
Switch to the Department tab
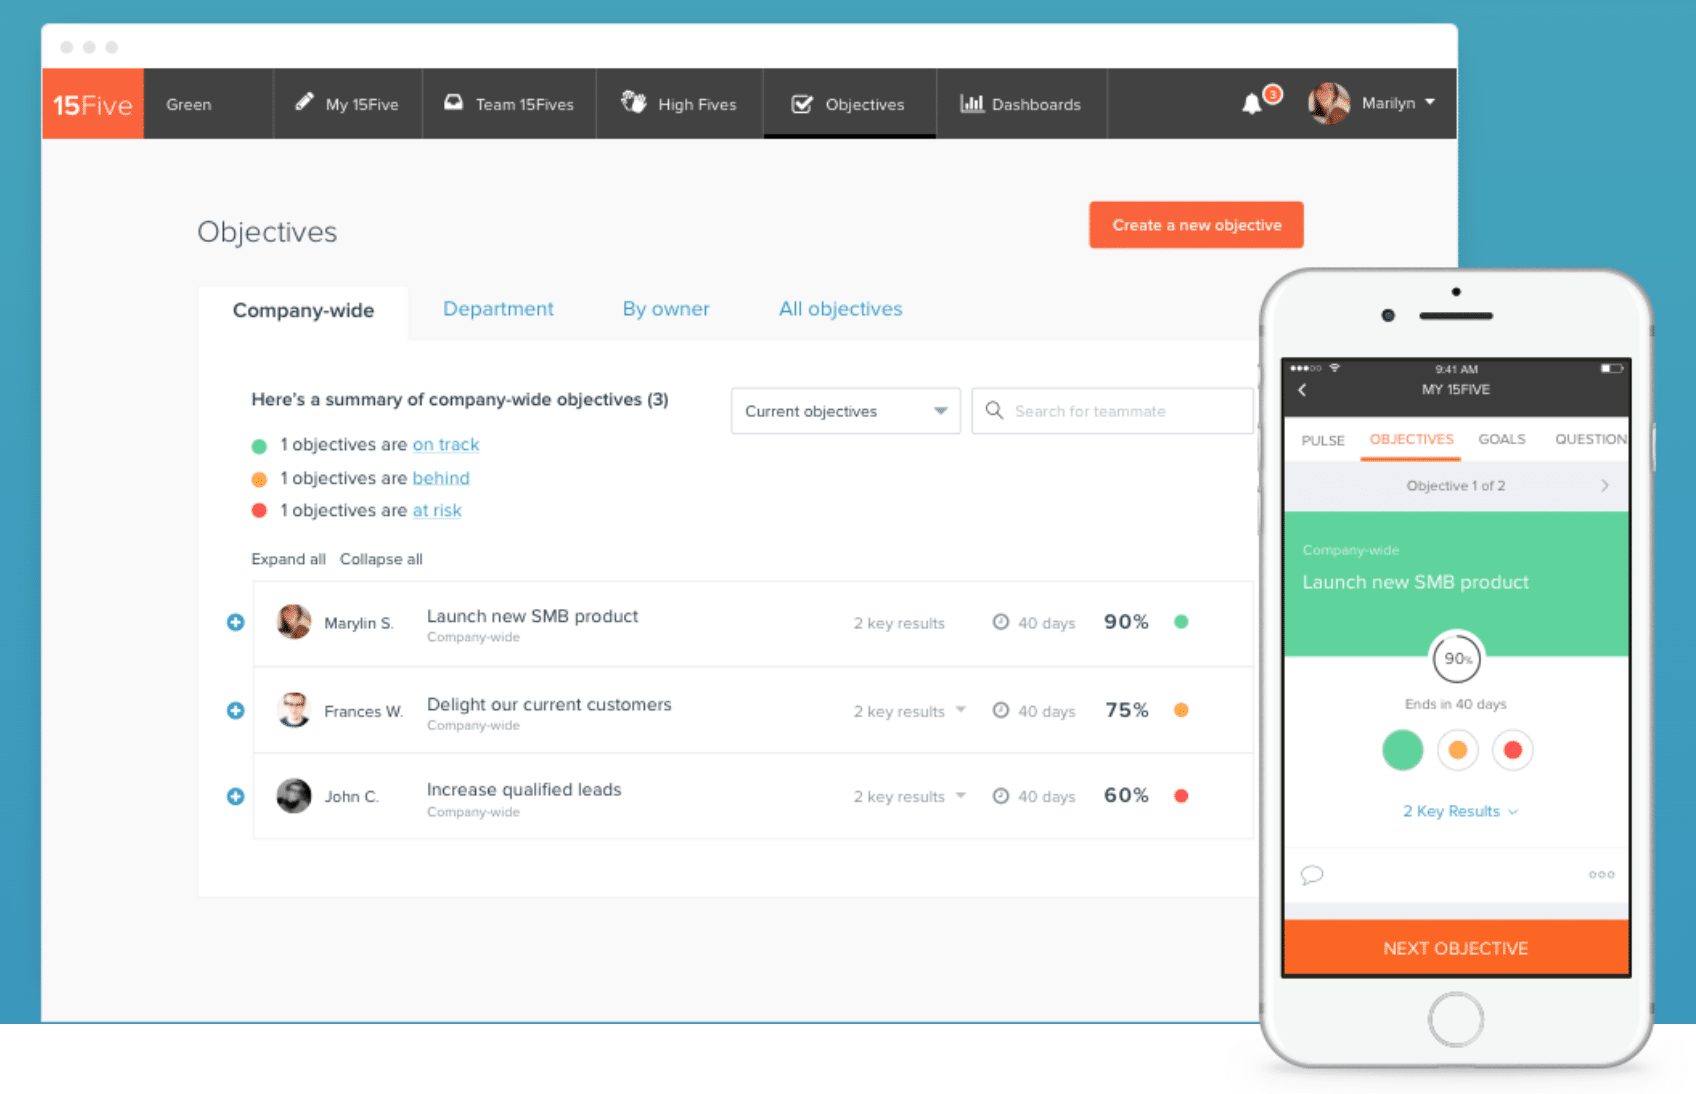point(498,309)
